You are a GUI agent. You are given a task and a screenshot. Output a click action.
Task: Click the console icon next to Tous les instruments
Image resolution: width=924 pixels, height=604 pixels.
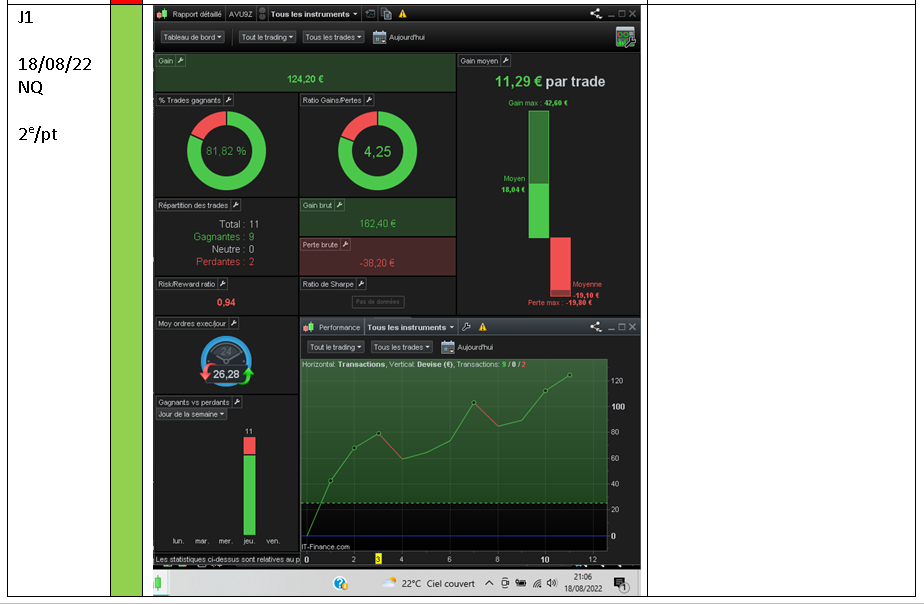point(369,14)
